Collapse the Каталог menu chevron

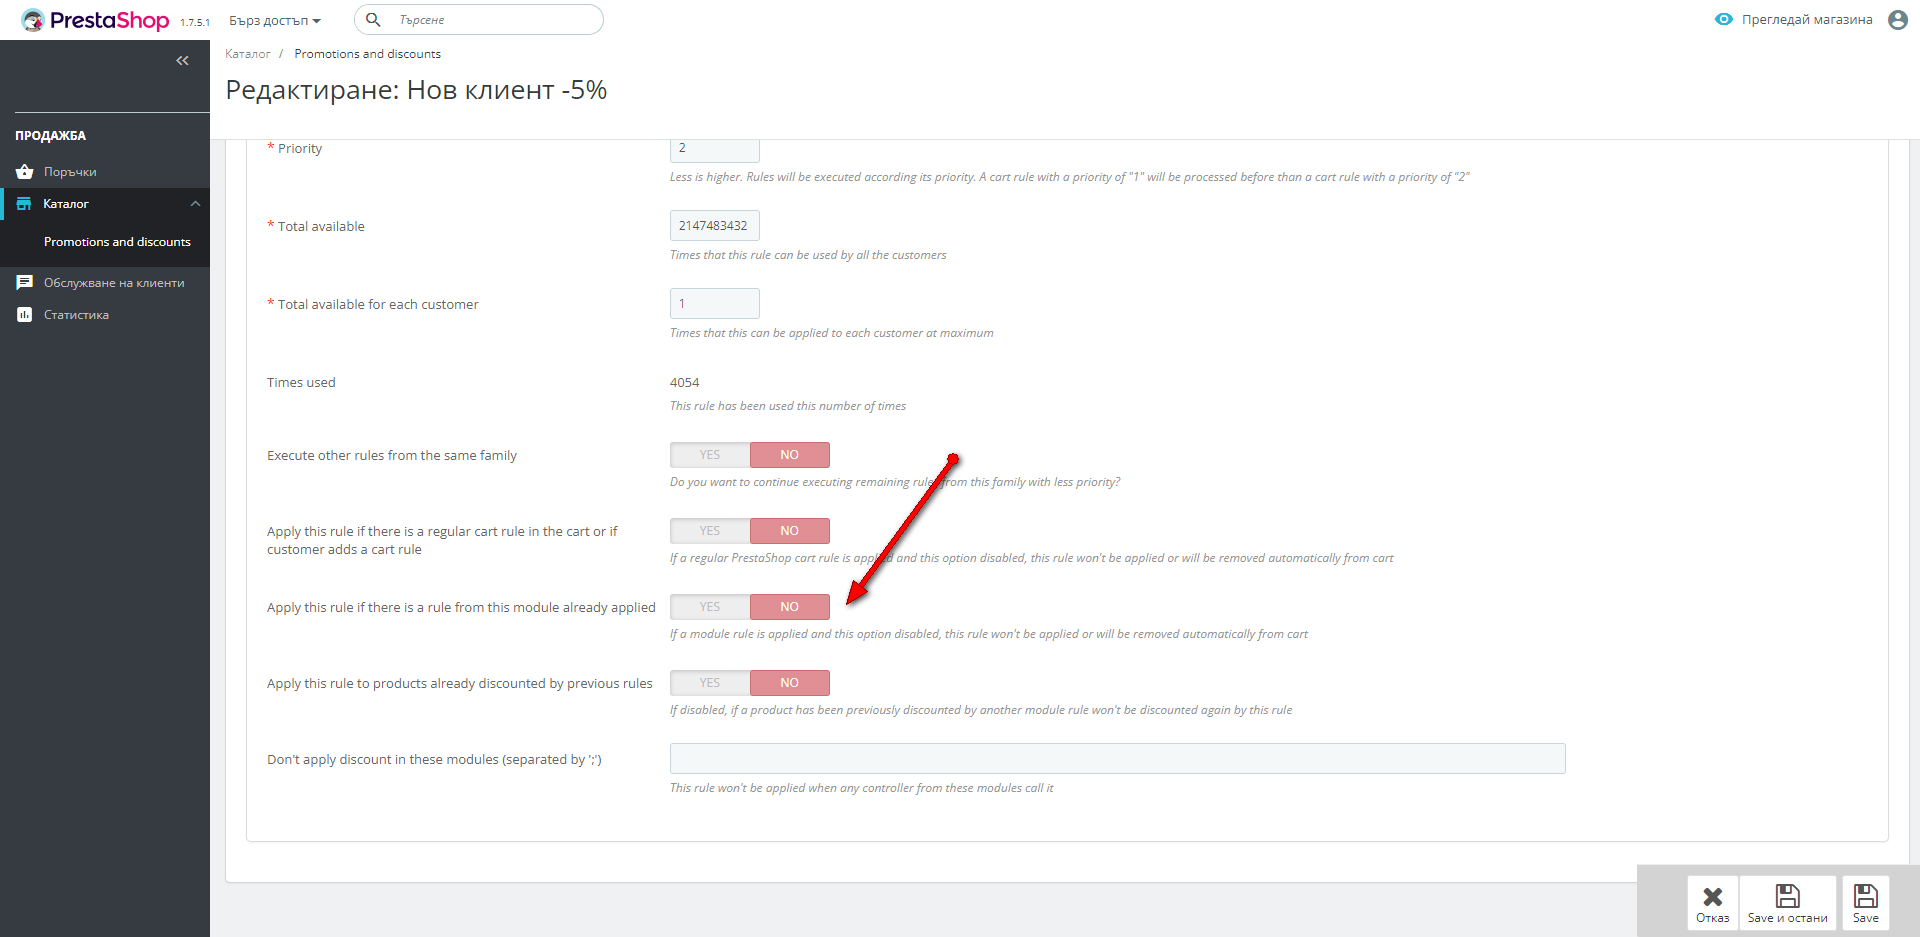click(x=195, y=204)
